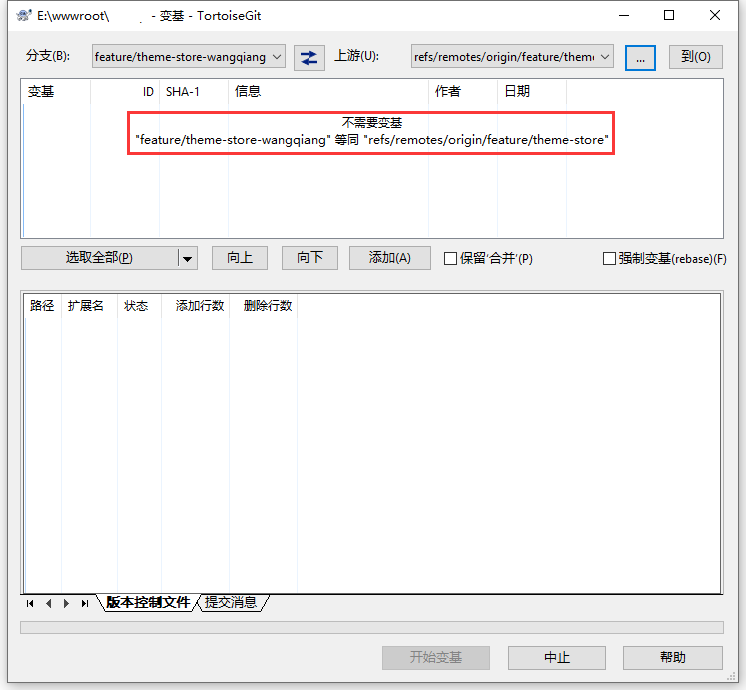Sort by the 日期 column header
This screenshot has width=746, height=690.
532,91
